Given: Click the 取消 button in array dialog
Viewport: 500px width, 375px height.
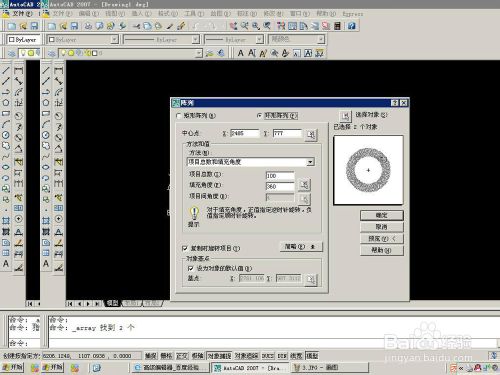Looking at the screenshot, I should click(x=382, y=227).
